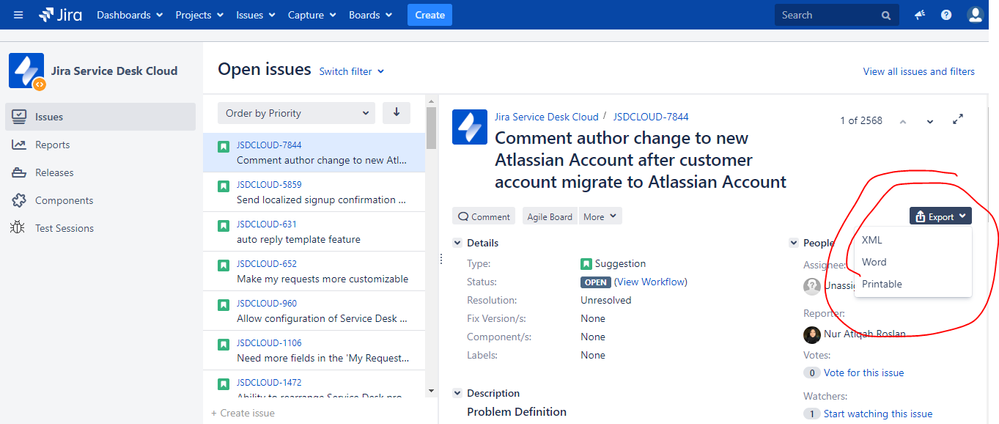Click the Jira logo
This screenshot has width=999, height=424.
[x=60, y=15]
